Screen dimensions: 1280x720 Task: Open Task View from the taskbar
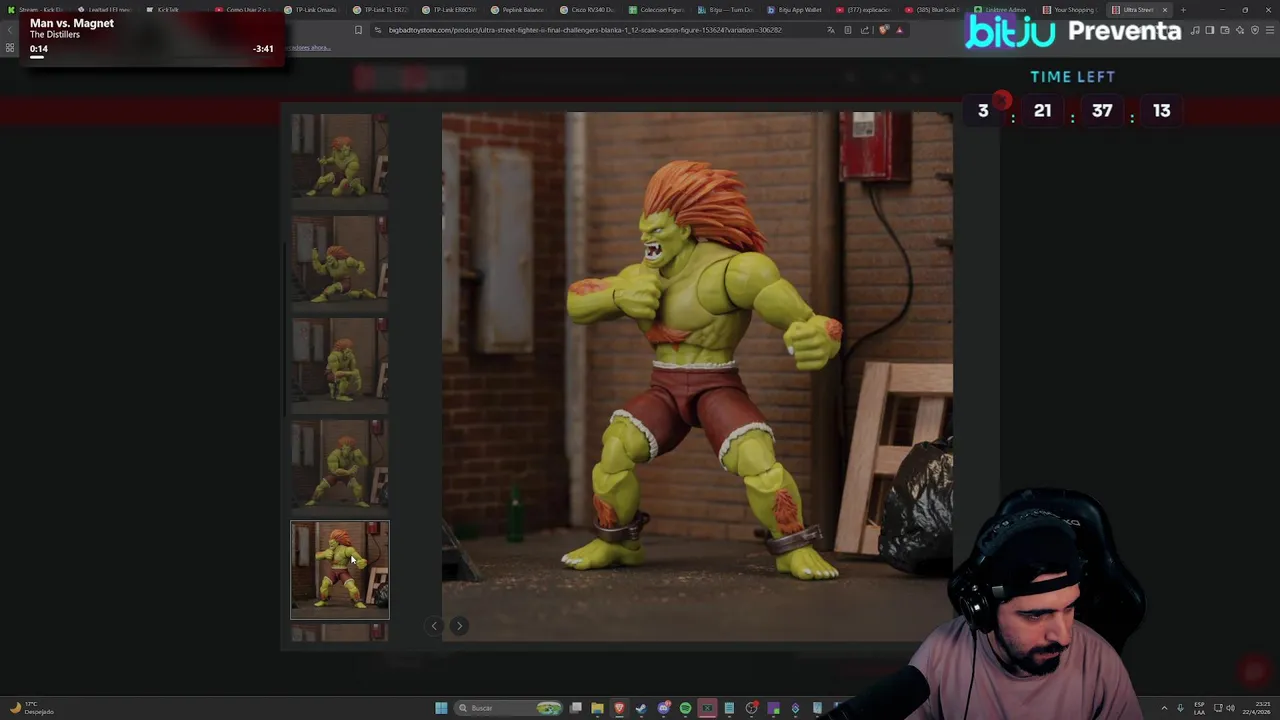coord(576,708)
